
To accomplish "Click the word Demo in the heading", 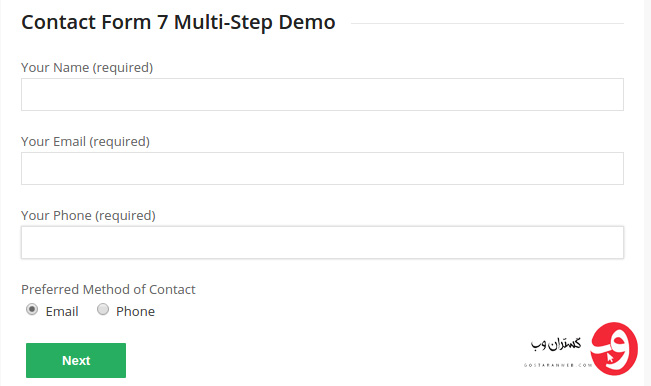I will (x=307, y=22).
